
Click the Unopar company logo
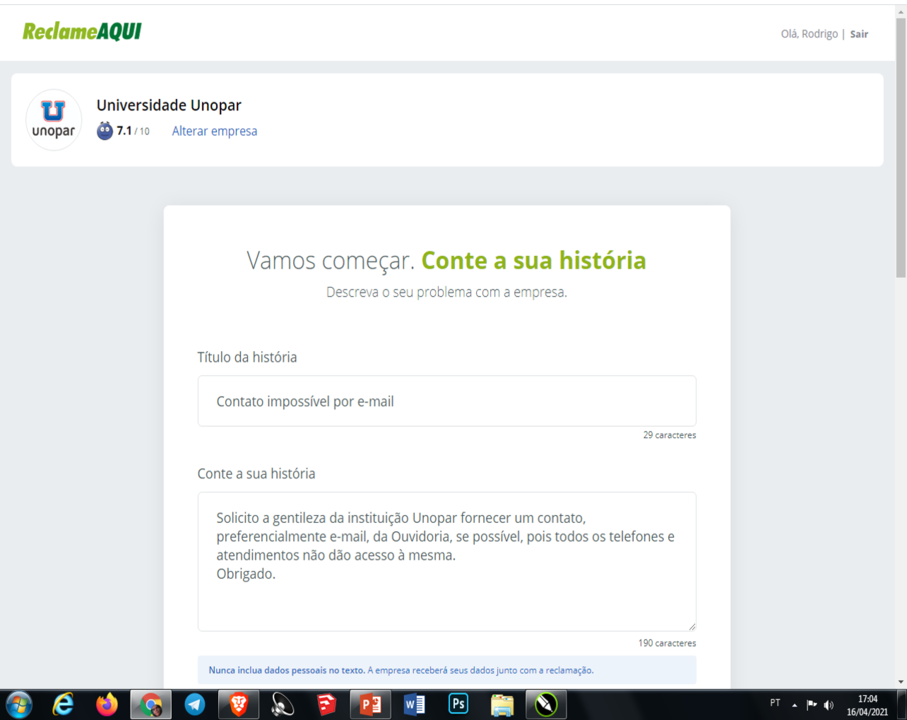53,119
